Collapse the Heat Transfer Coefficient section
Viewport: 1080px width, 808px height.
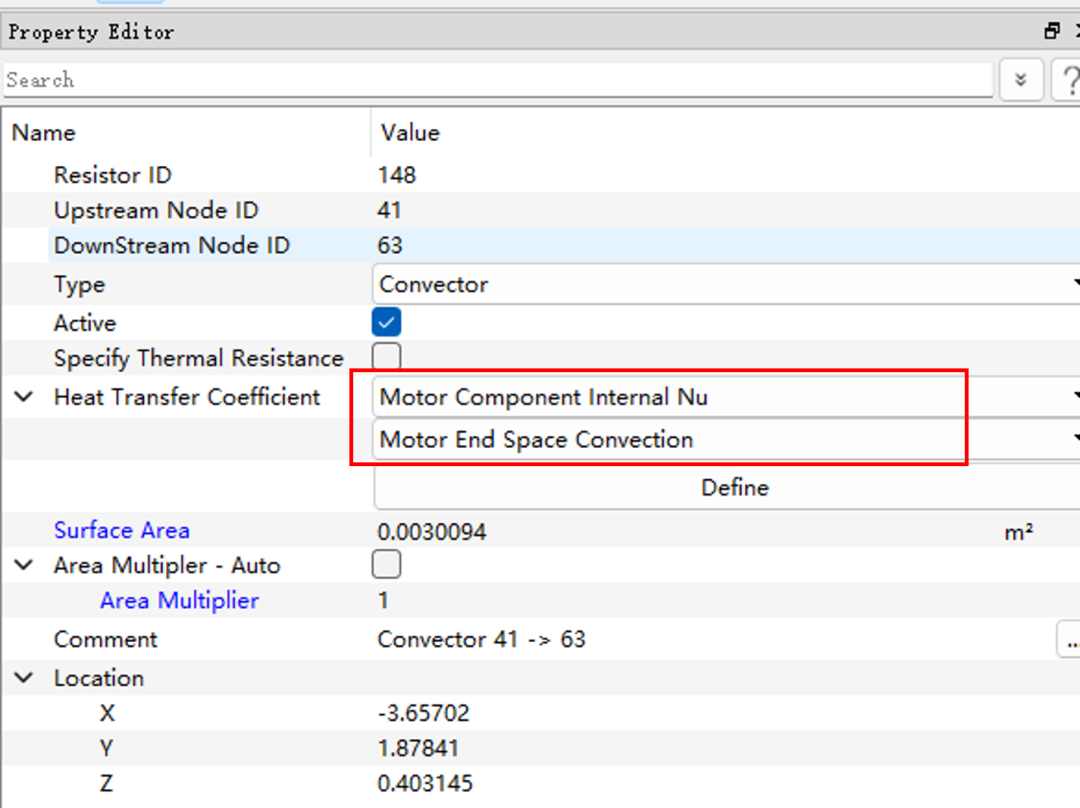click(x=24, y=397)
